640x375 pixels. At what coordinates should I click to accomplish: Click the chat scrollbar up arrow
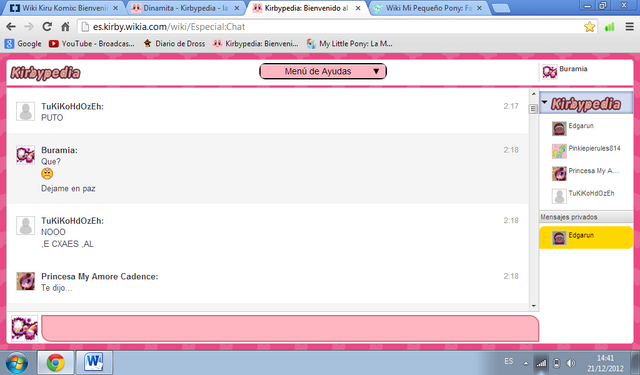point(533,94)
